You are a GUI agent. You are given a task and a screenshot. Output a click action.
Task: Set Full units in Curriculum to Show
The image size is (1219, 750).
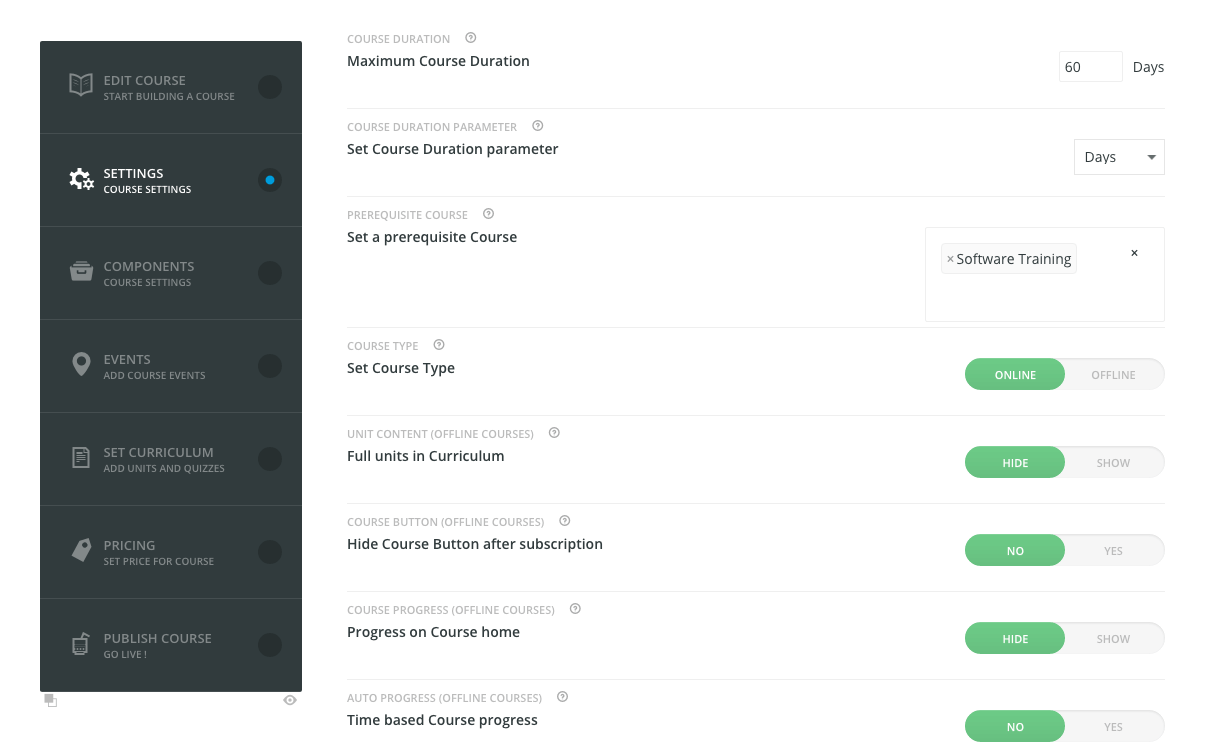[1113, 463]
